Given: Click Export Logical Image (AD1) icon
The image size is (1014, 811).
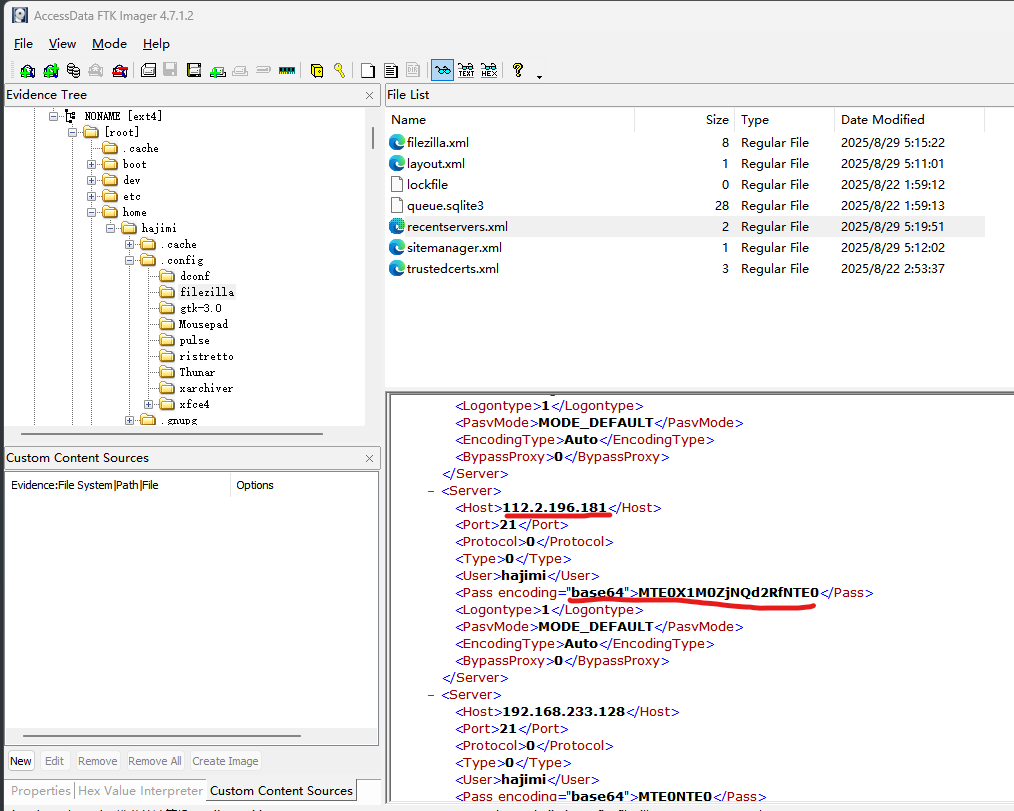Looking at the screenshot, I should 193,70.
